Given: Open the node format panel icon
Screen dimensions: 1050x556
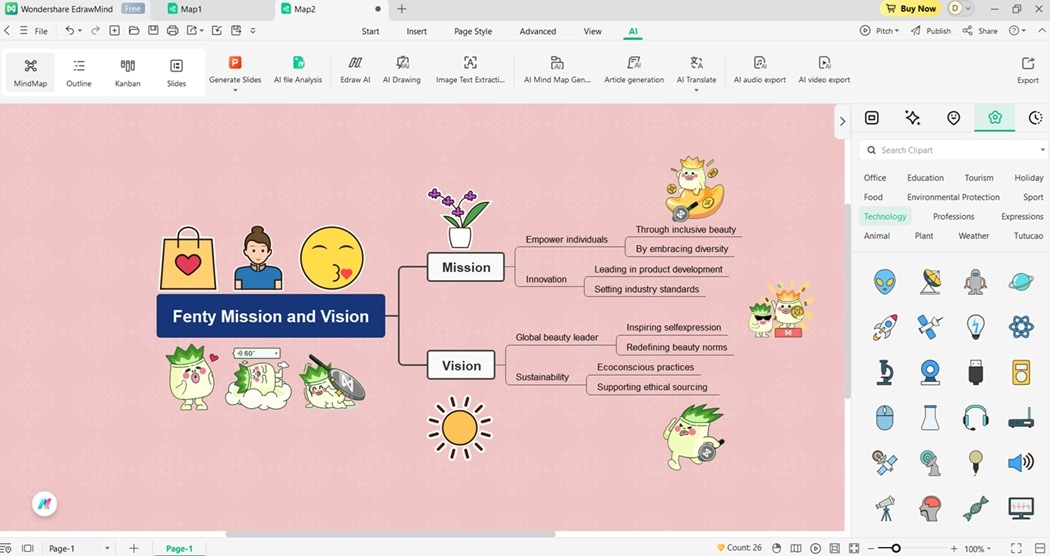Looking at the screenshot, I should point(871,118).
